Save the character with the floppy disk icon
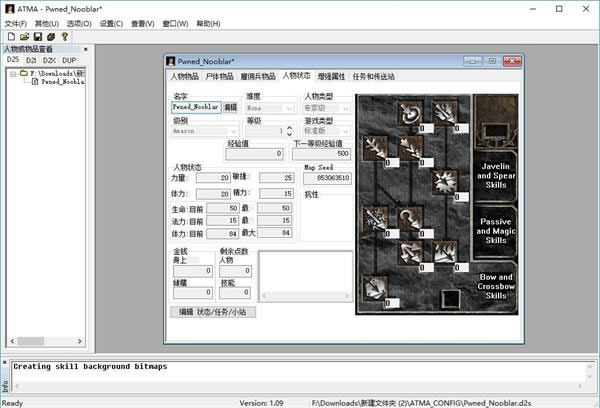600x408 pixels. 38,37
